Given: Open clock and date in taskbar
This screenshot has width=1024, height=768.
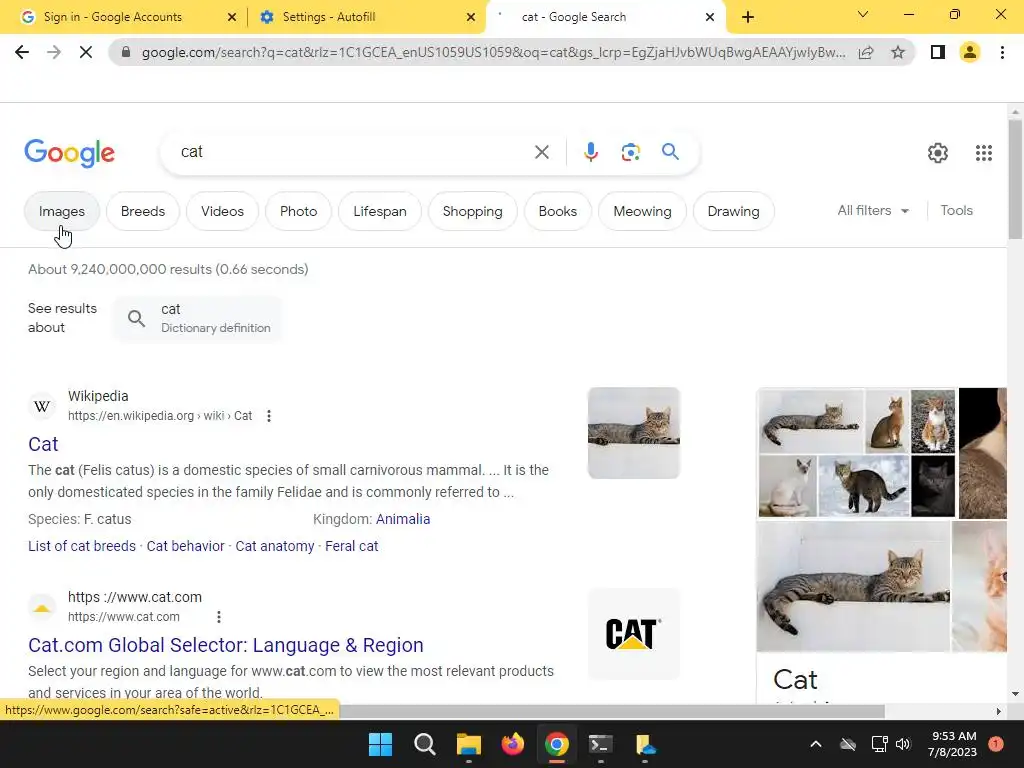Looking at the screenshot, I should click(953, 744).
